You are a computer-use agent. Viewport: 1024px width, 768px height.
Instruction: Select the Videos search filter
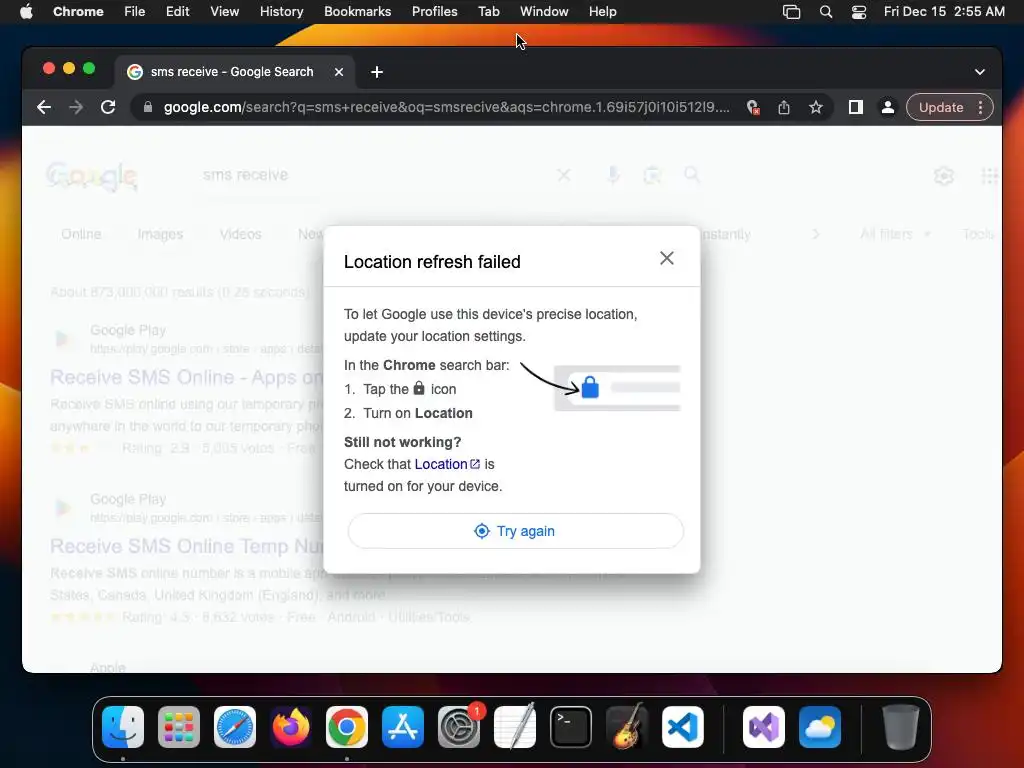(x=240, y=234)
